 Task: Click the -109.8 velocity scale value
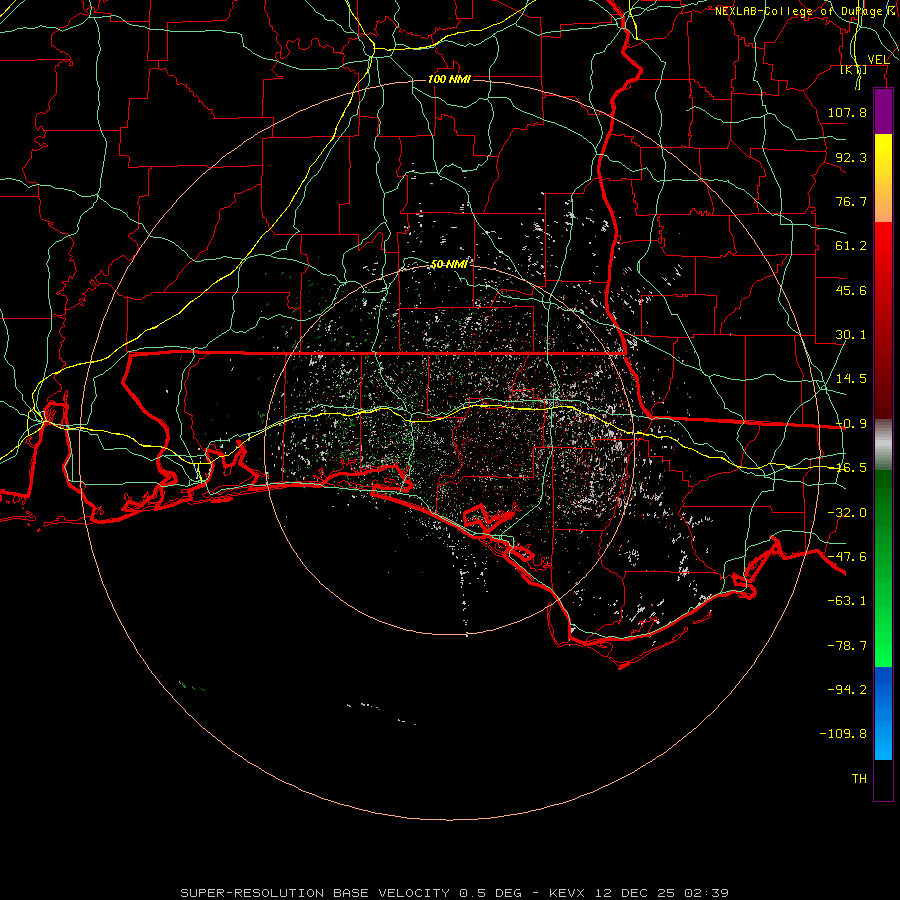[x=843, y=734]
